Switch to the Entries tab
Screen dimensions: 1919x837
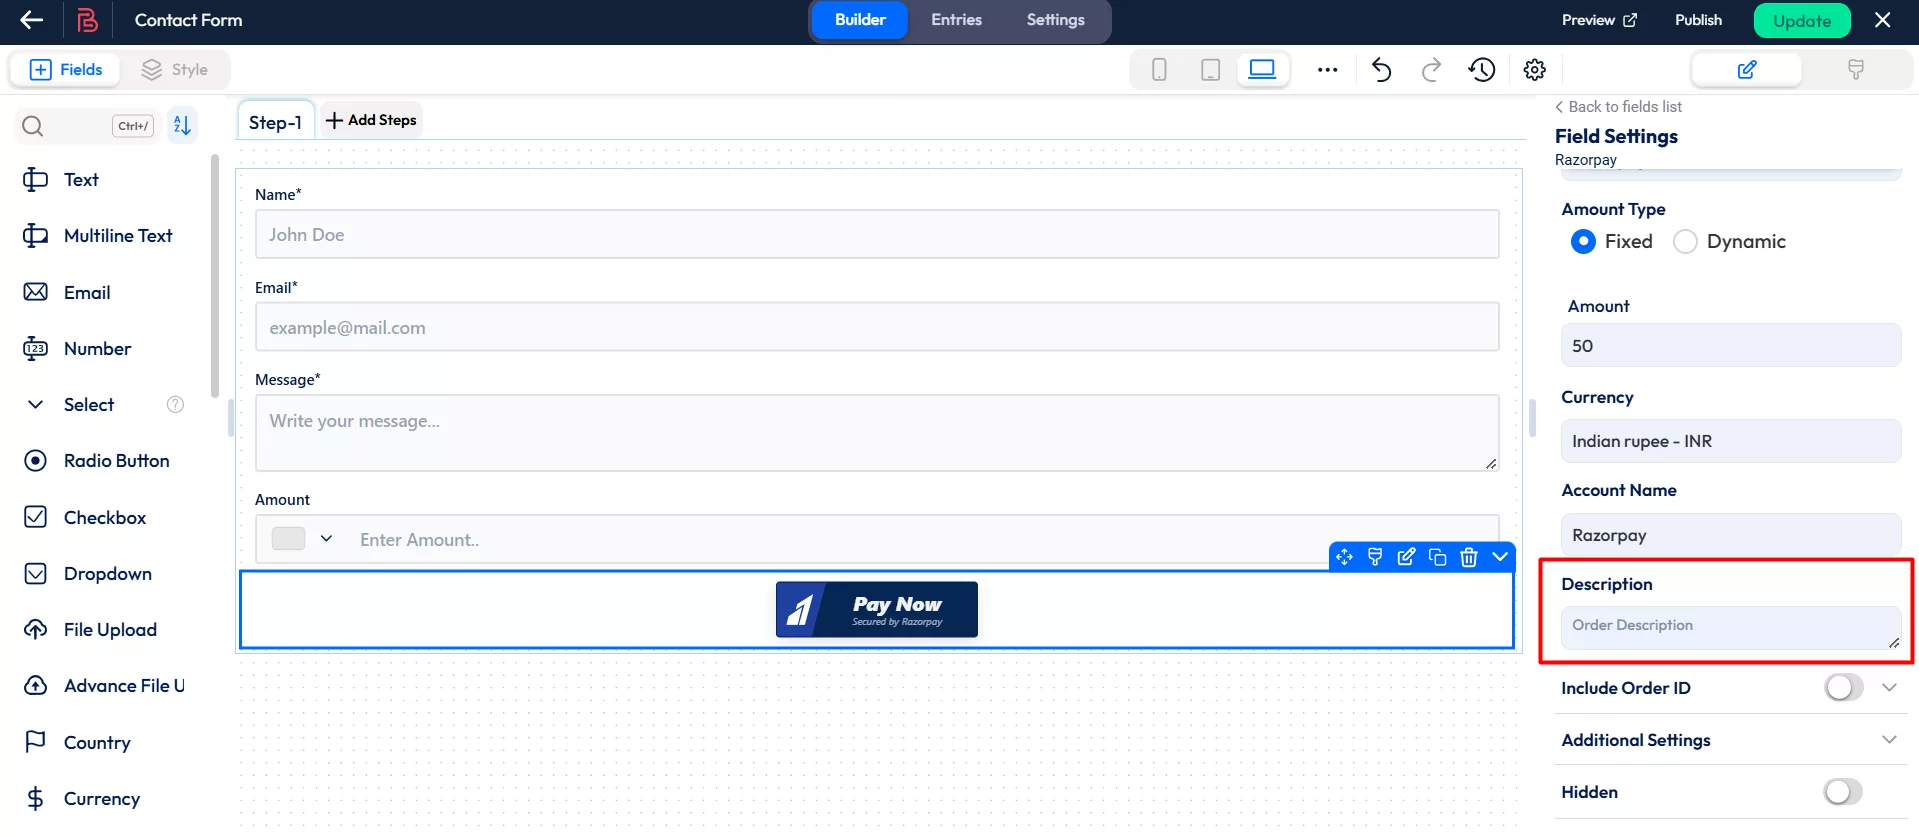click(956, 20)
